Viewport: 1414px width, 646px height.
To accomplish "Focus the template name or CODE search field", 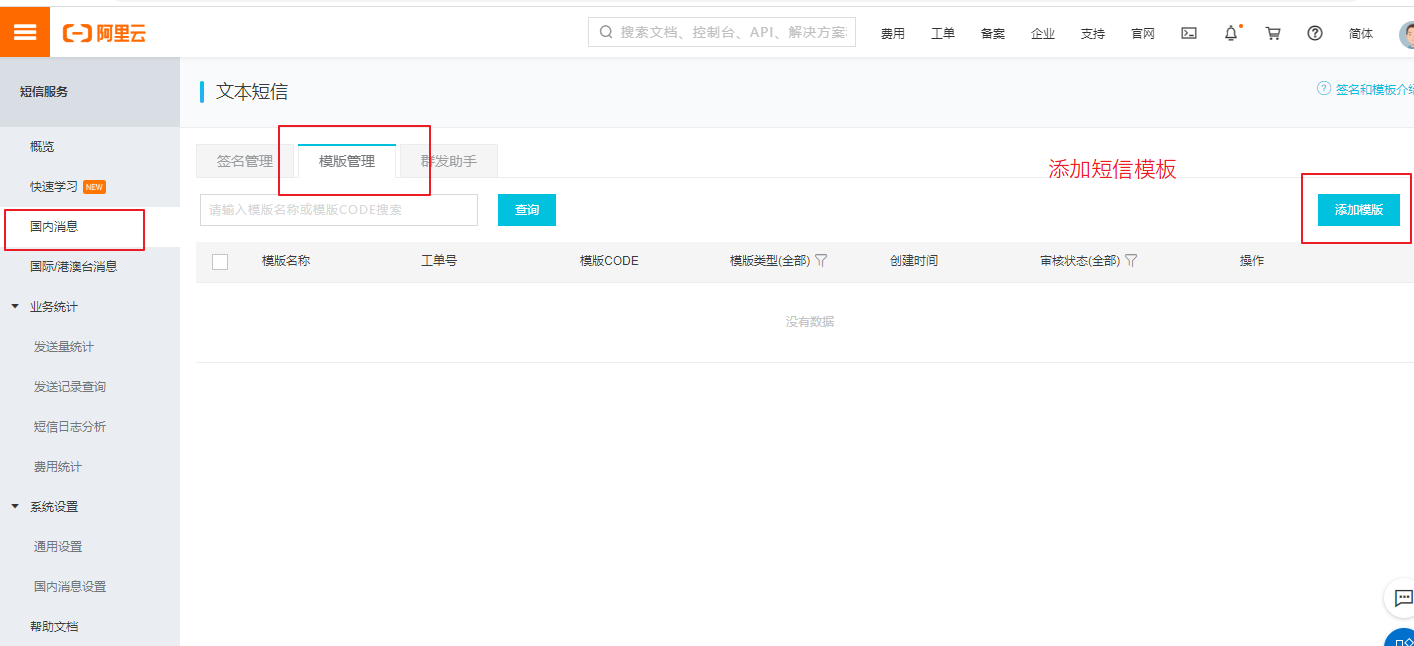I will click(339, 210).
